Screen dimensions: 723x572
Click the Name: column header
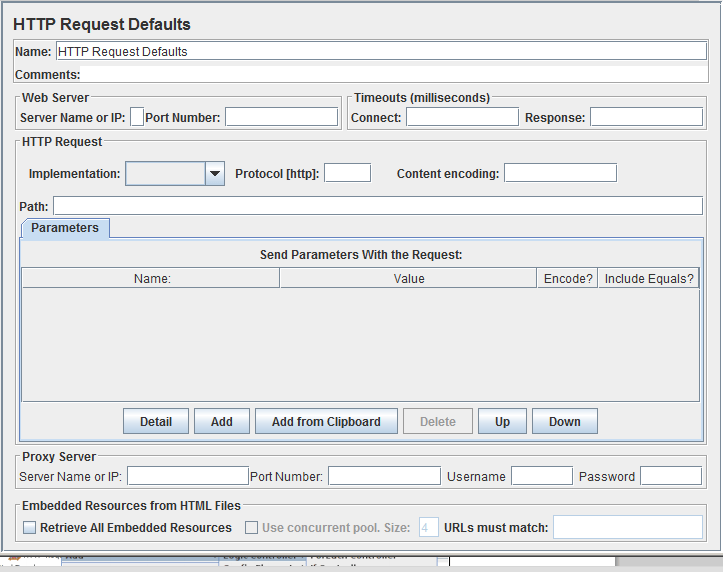pos(151,278)
